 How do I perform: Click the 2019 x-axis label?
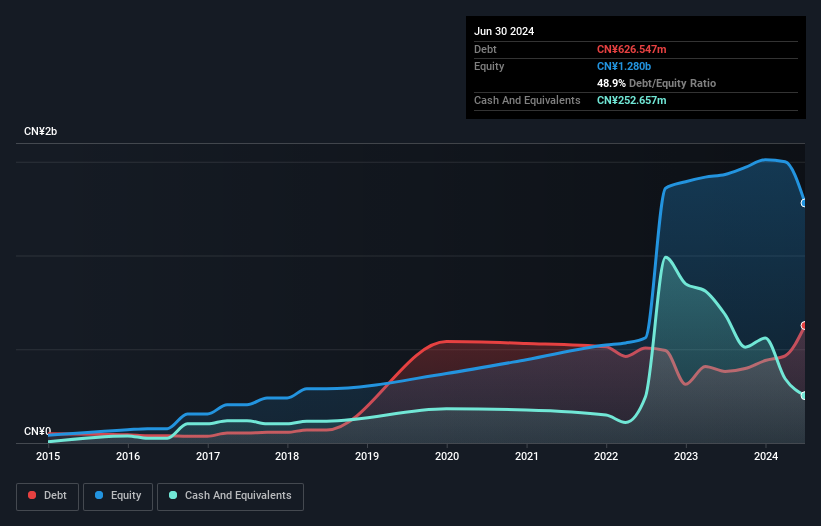(367, 456)
